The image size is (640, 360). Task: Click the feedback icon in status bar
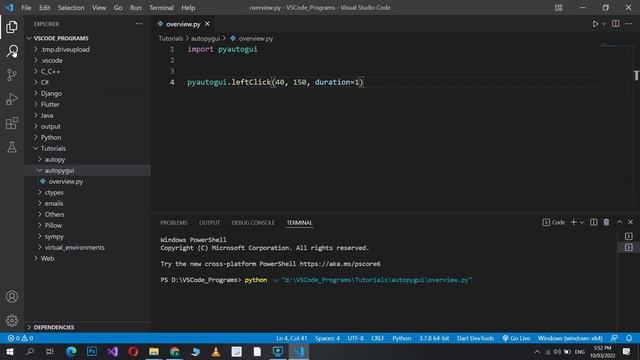pyautogui.click(x=614, y=338)
